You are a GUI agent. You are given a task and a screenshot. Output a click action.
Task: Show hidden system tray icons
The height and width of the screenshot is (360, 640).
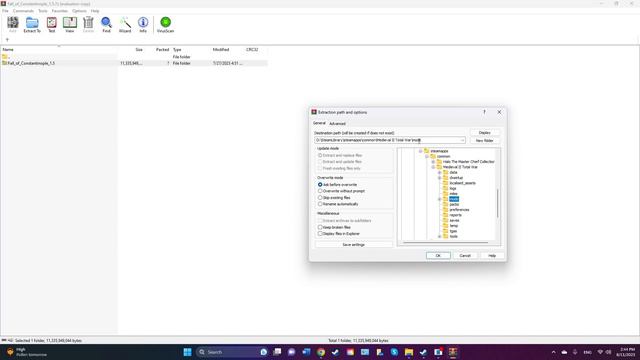553,352
